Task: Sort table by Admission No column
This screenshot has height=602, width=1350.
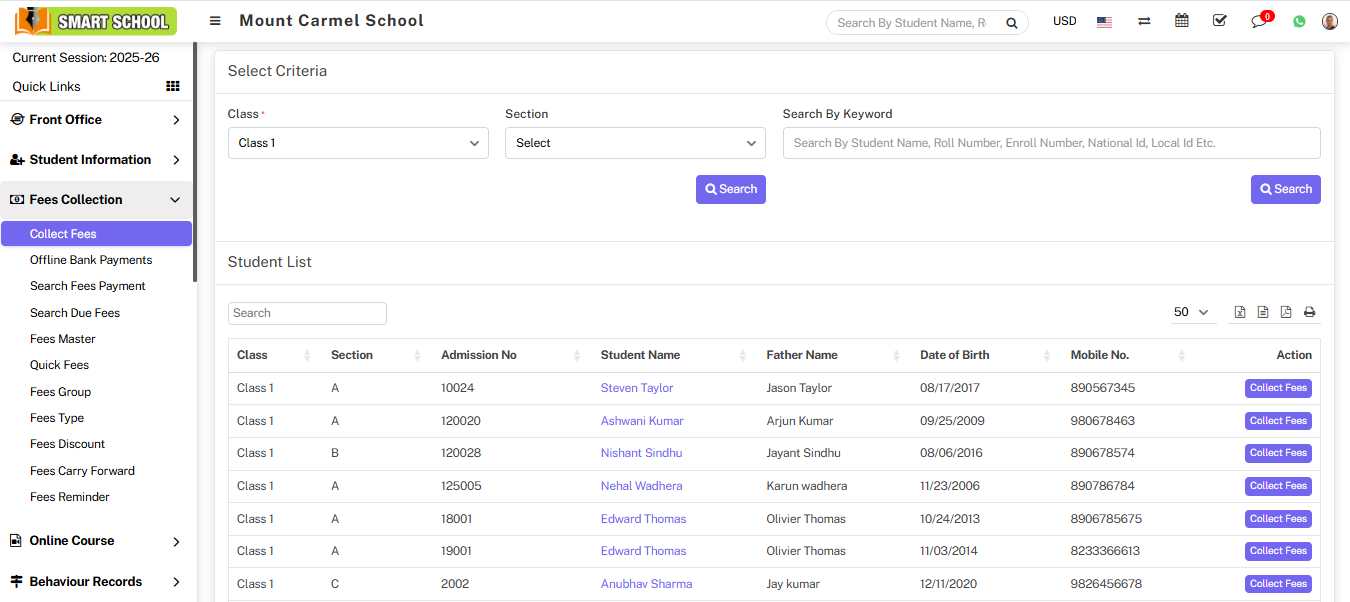Action: coord(510,355)
